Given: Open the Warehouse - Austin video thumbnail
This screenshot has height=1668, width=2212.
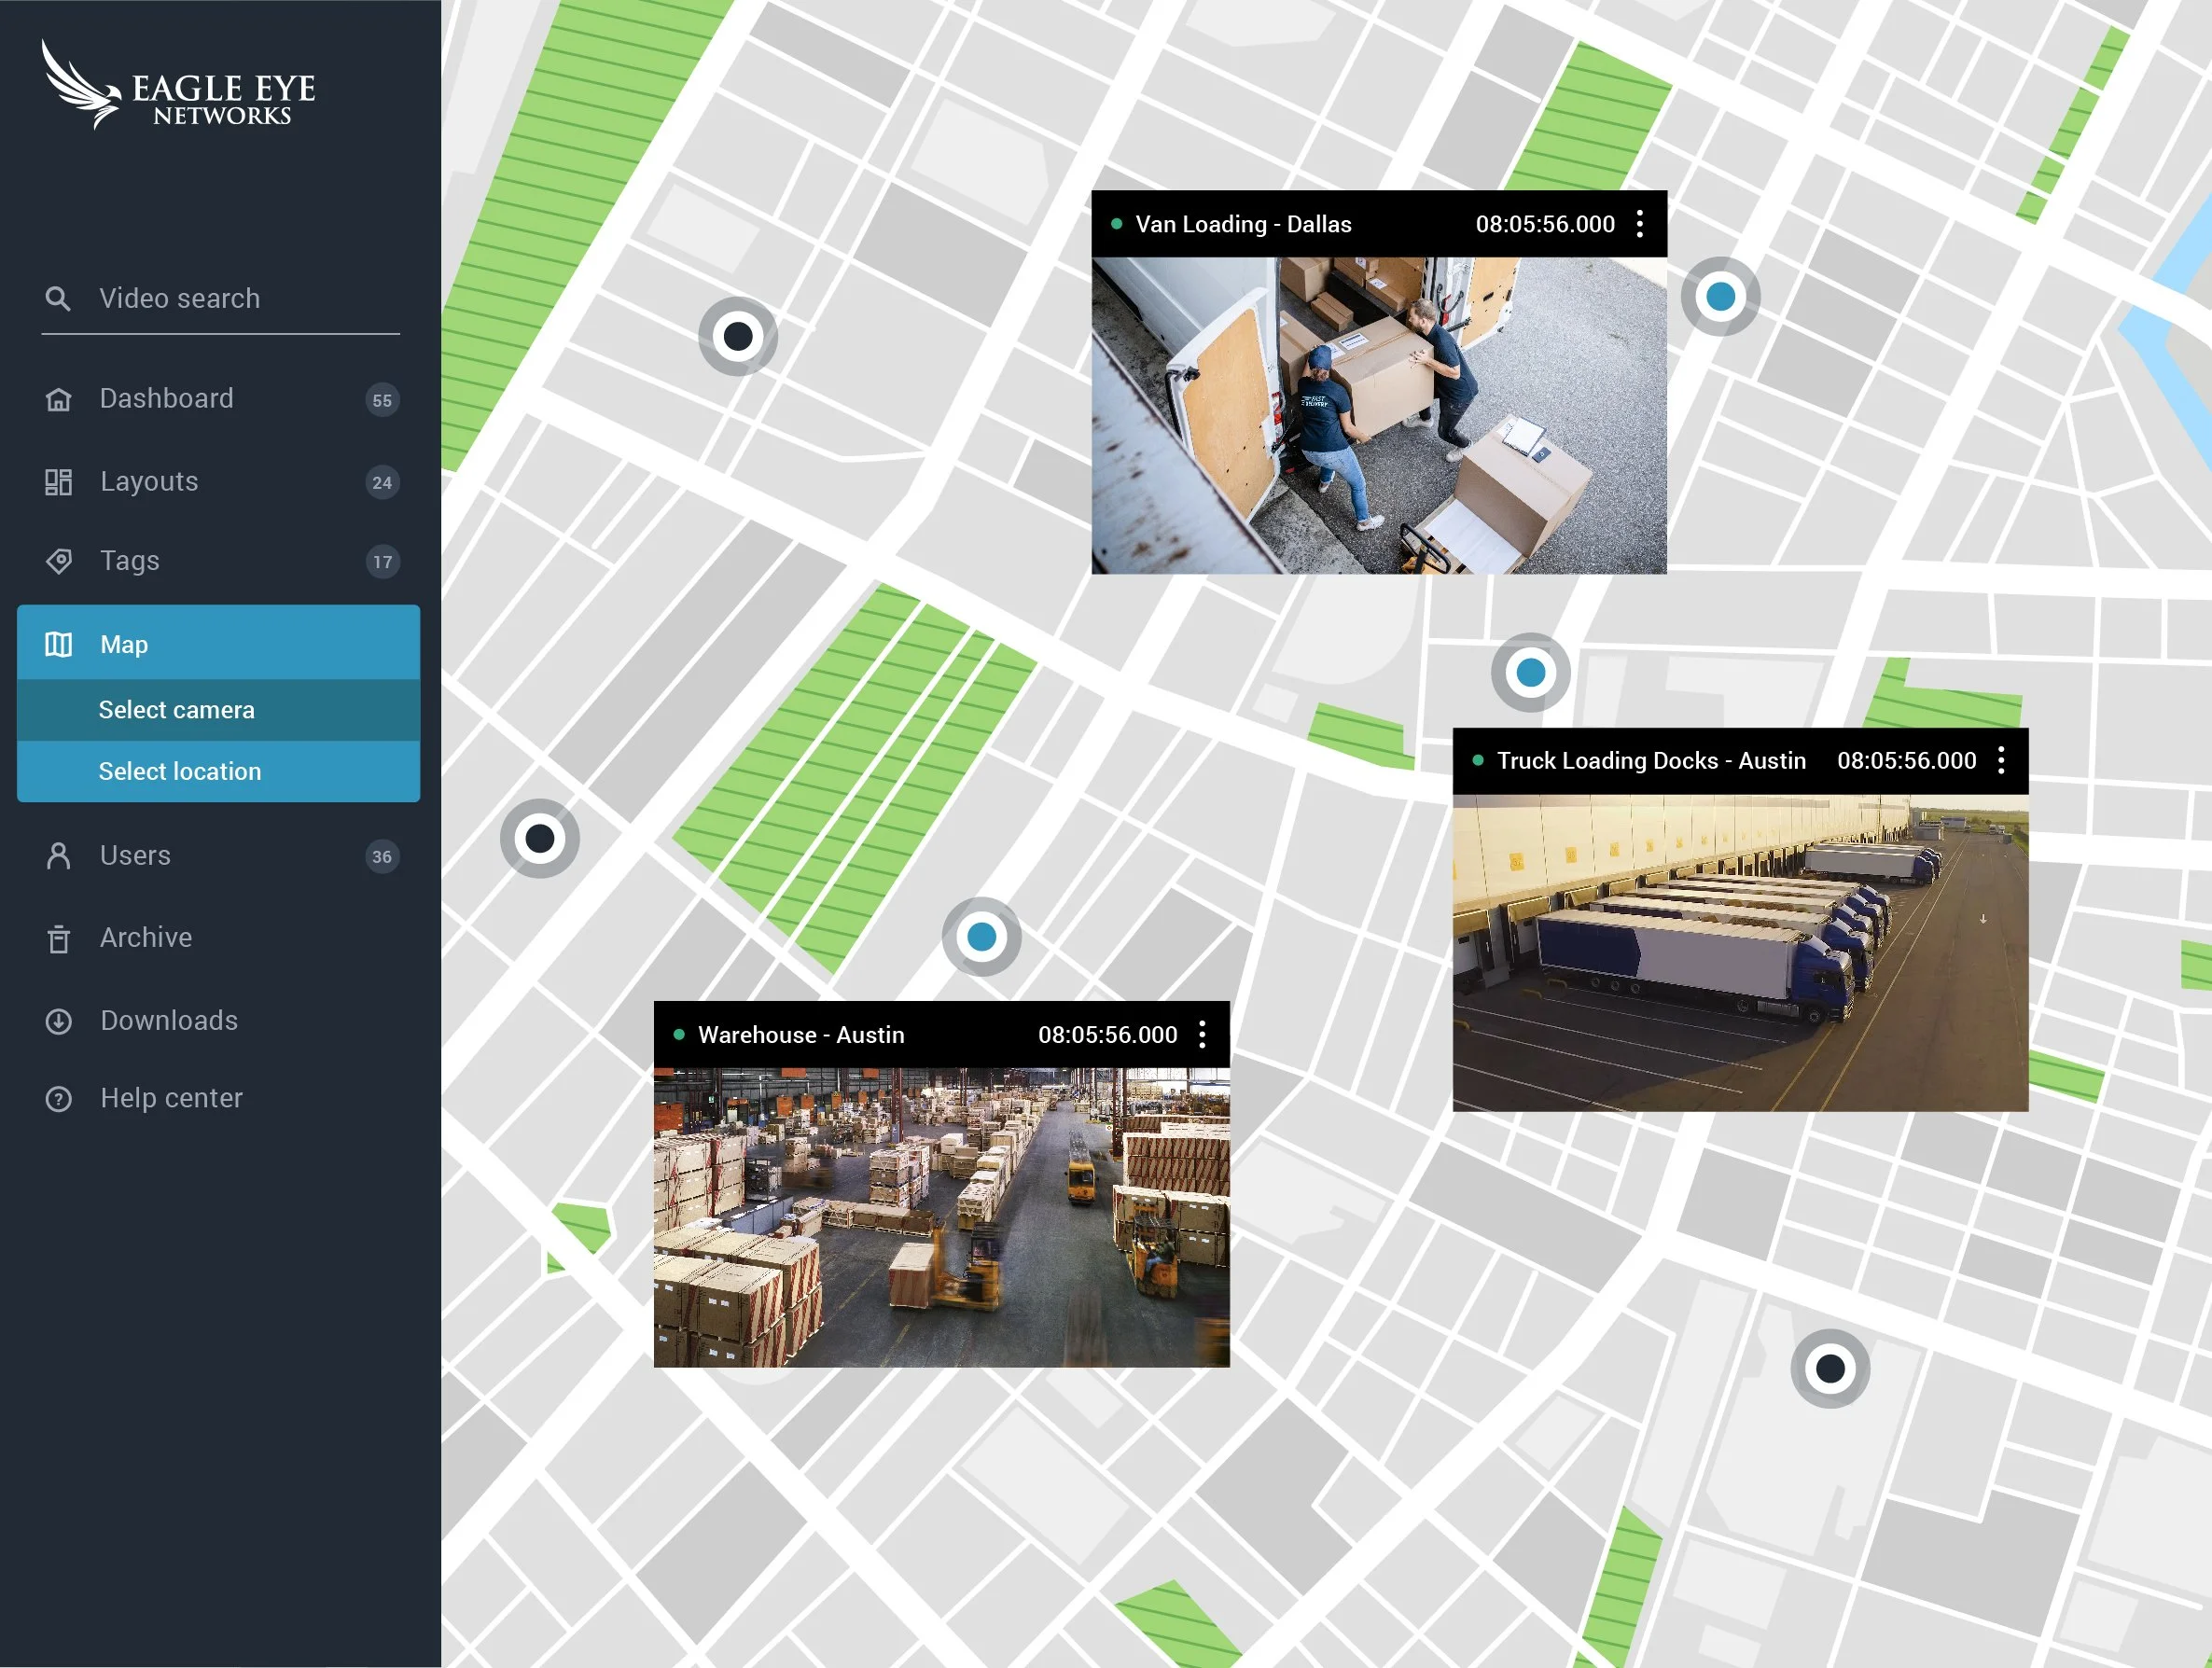Looking at the screenshot, I should click(x=941, y=1217).
